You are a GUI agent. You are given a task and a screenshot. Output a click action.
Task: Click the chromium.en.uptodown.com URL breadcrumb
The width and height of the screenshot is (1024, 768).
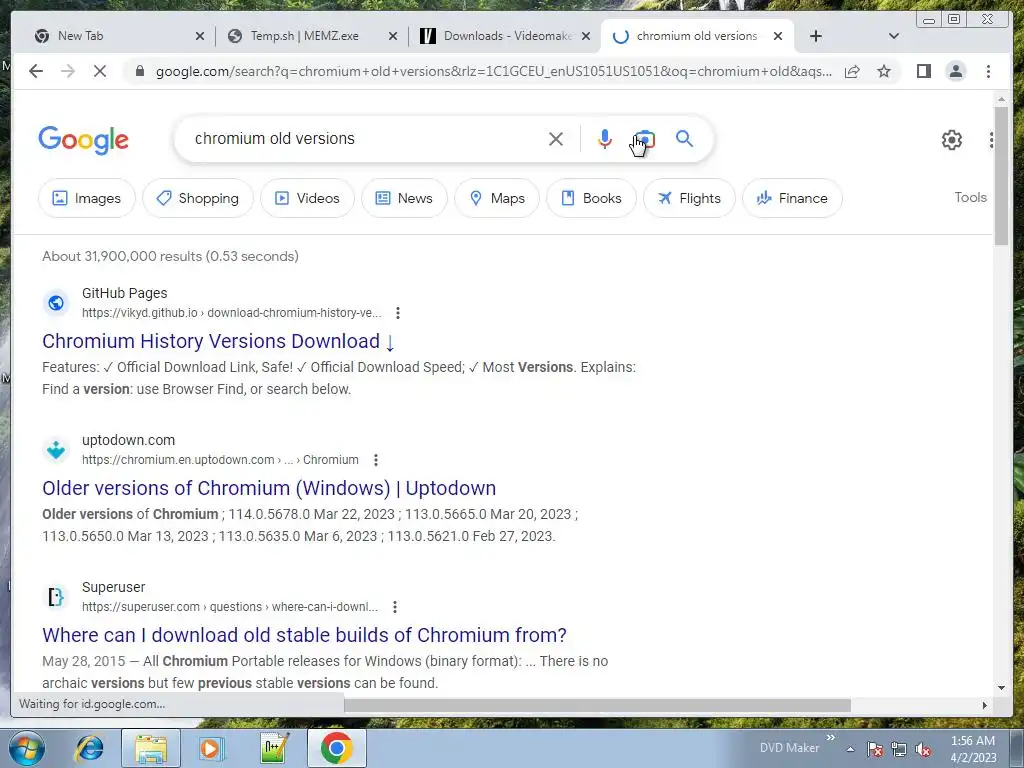[x=220, y=460]
